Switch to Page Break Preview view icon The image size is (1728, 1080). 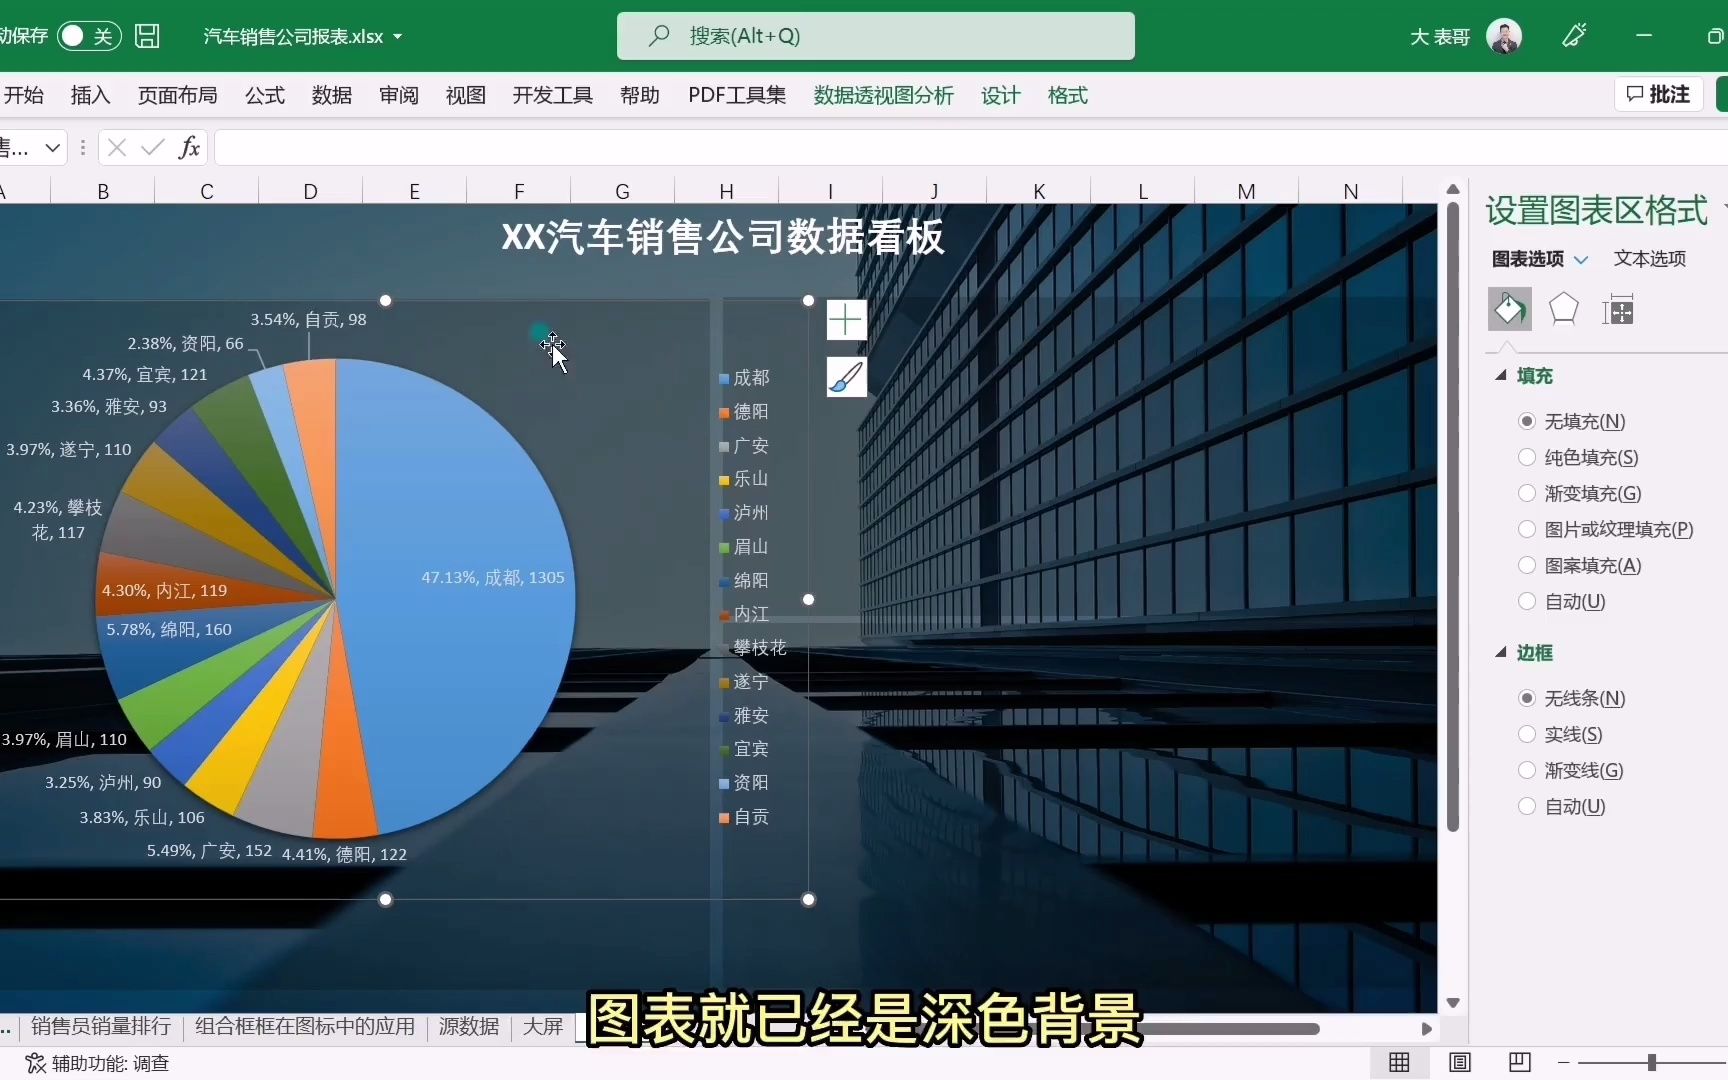click(1518, 1062)
